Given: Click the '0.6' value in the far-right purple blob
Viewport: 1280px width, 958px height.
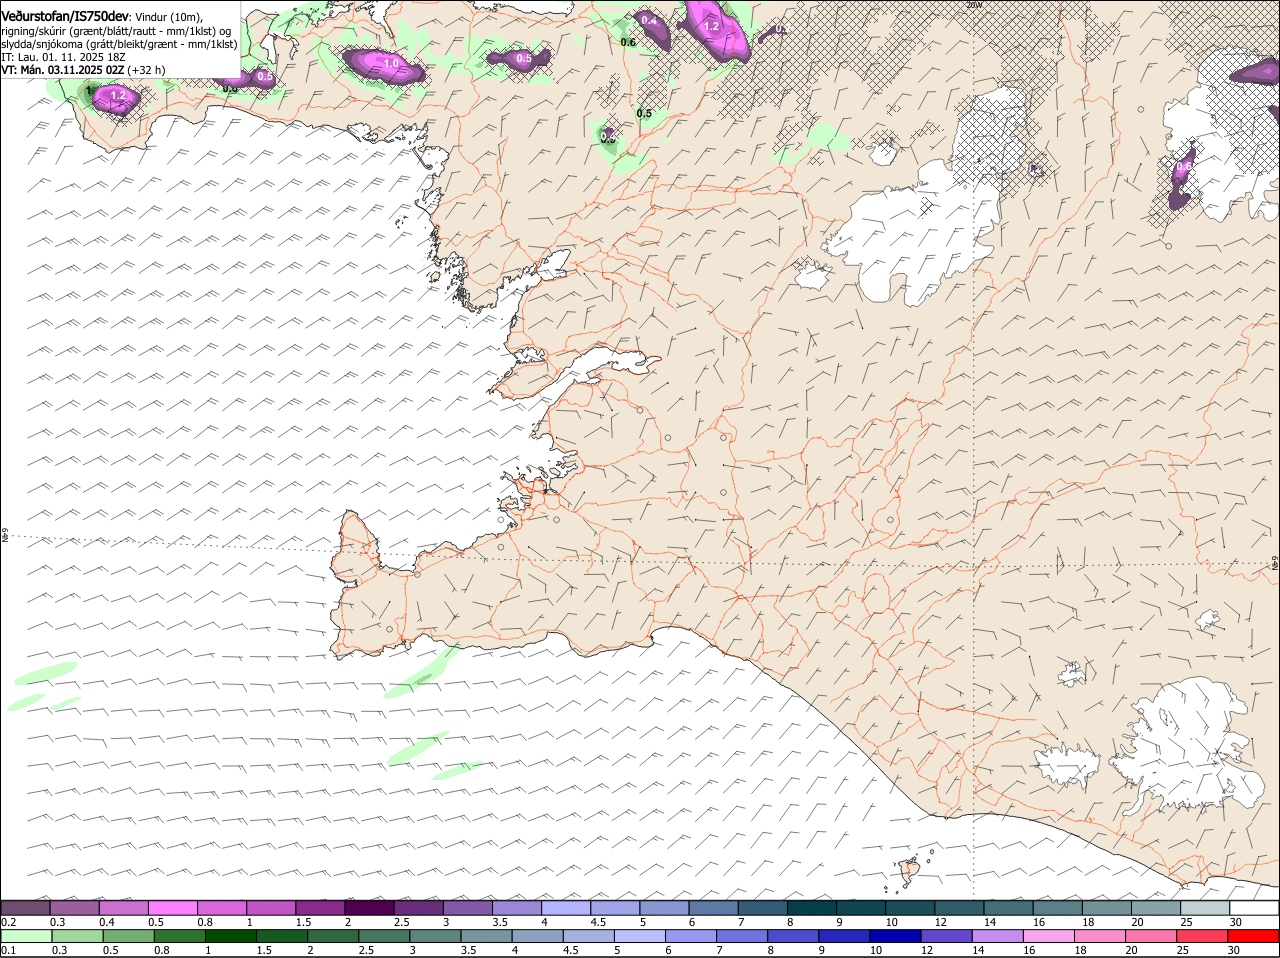Looking at the screenshot, I should point(1184,166).
